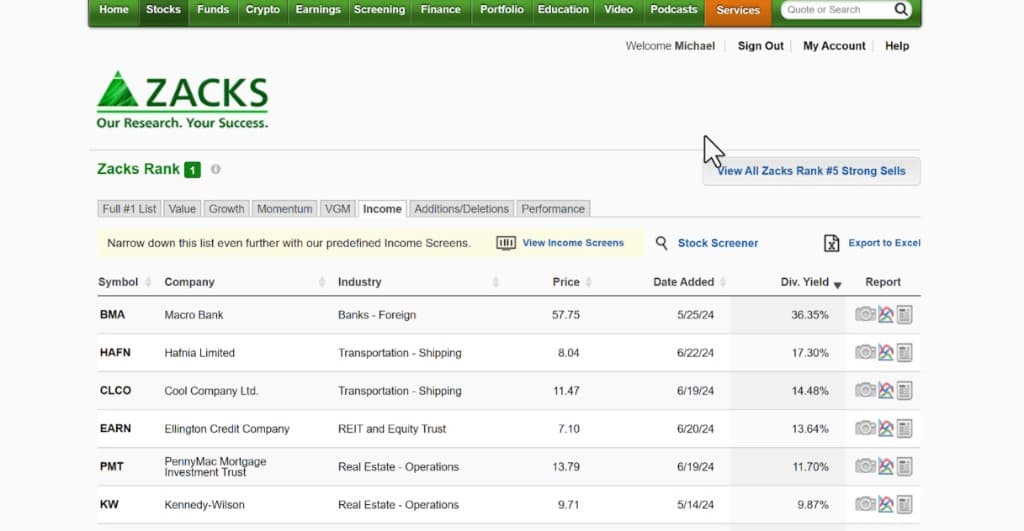Open the Earnings menu
The image size is (1024, 531).
318,10
